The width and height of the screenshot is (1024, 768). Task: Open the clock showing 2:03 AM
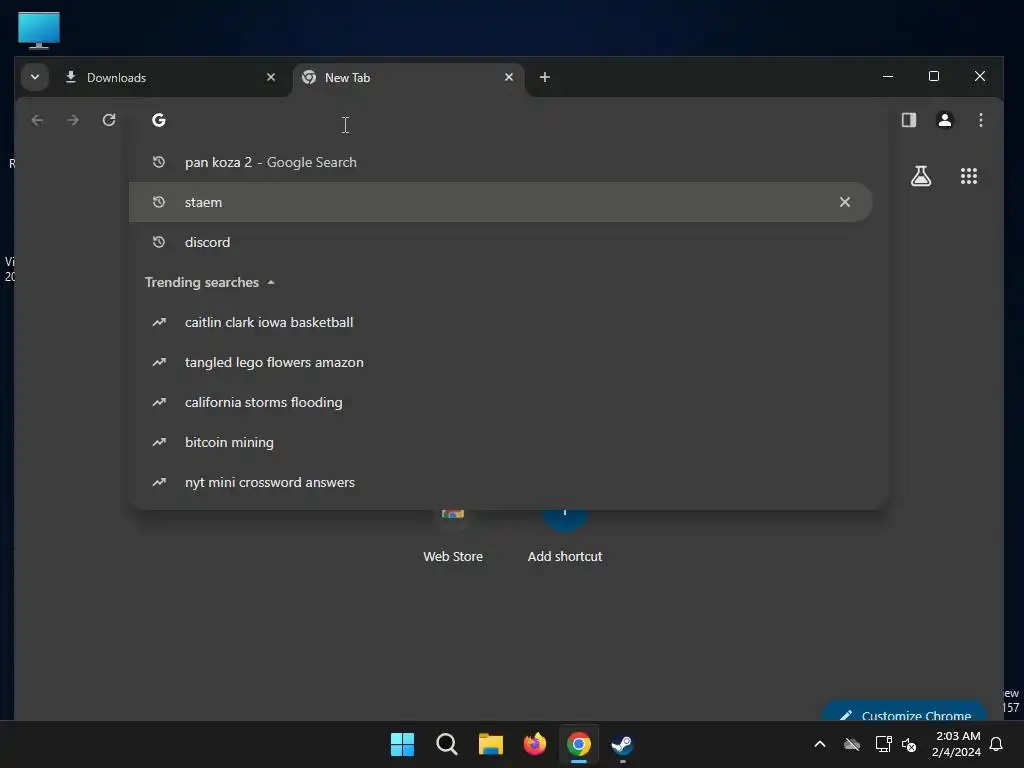[x=957, y=744]
